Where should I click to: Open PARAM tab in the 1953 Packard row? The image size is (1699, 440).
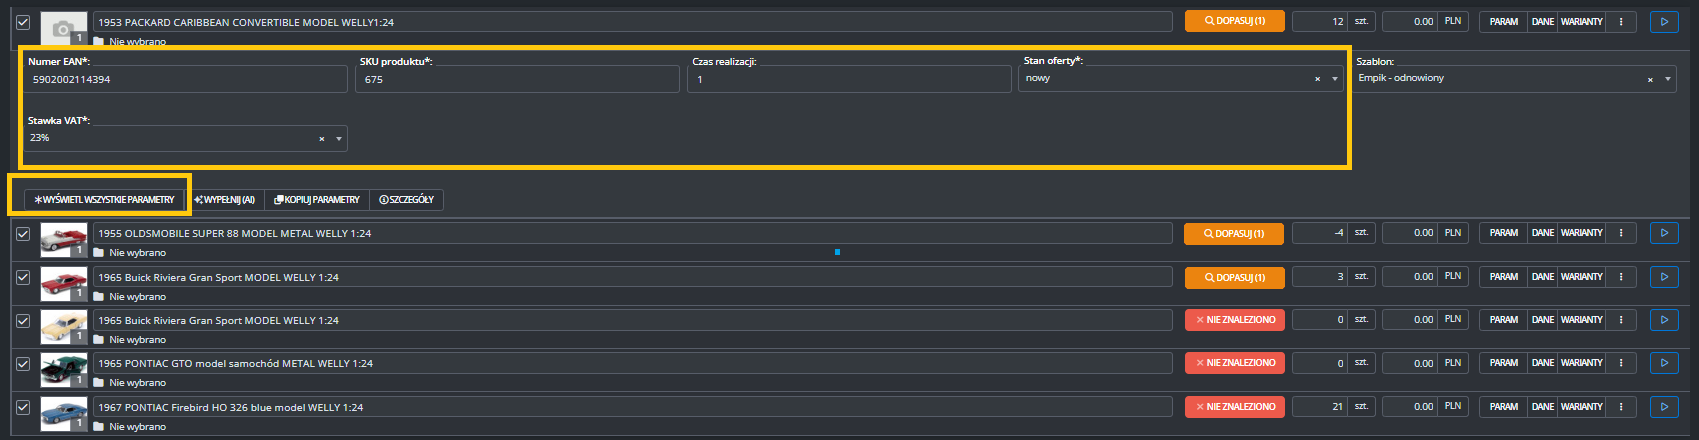[x=1503, y=21]
